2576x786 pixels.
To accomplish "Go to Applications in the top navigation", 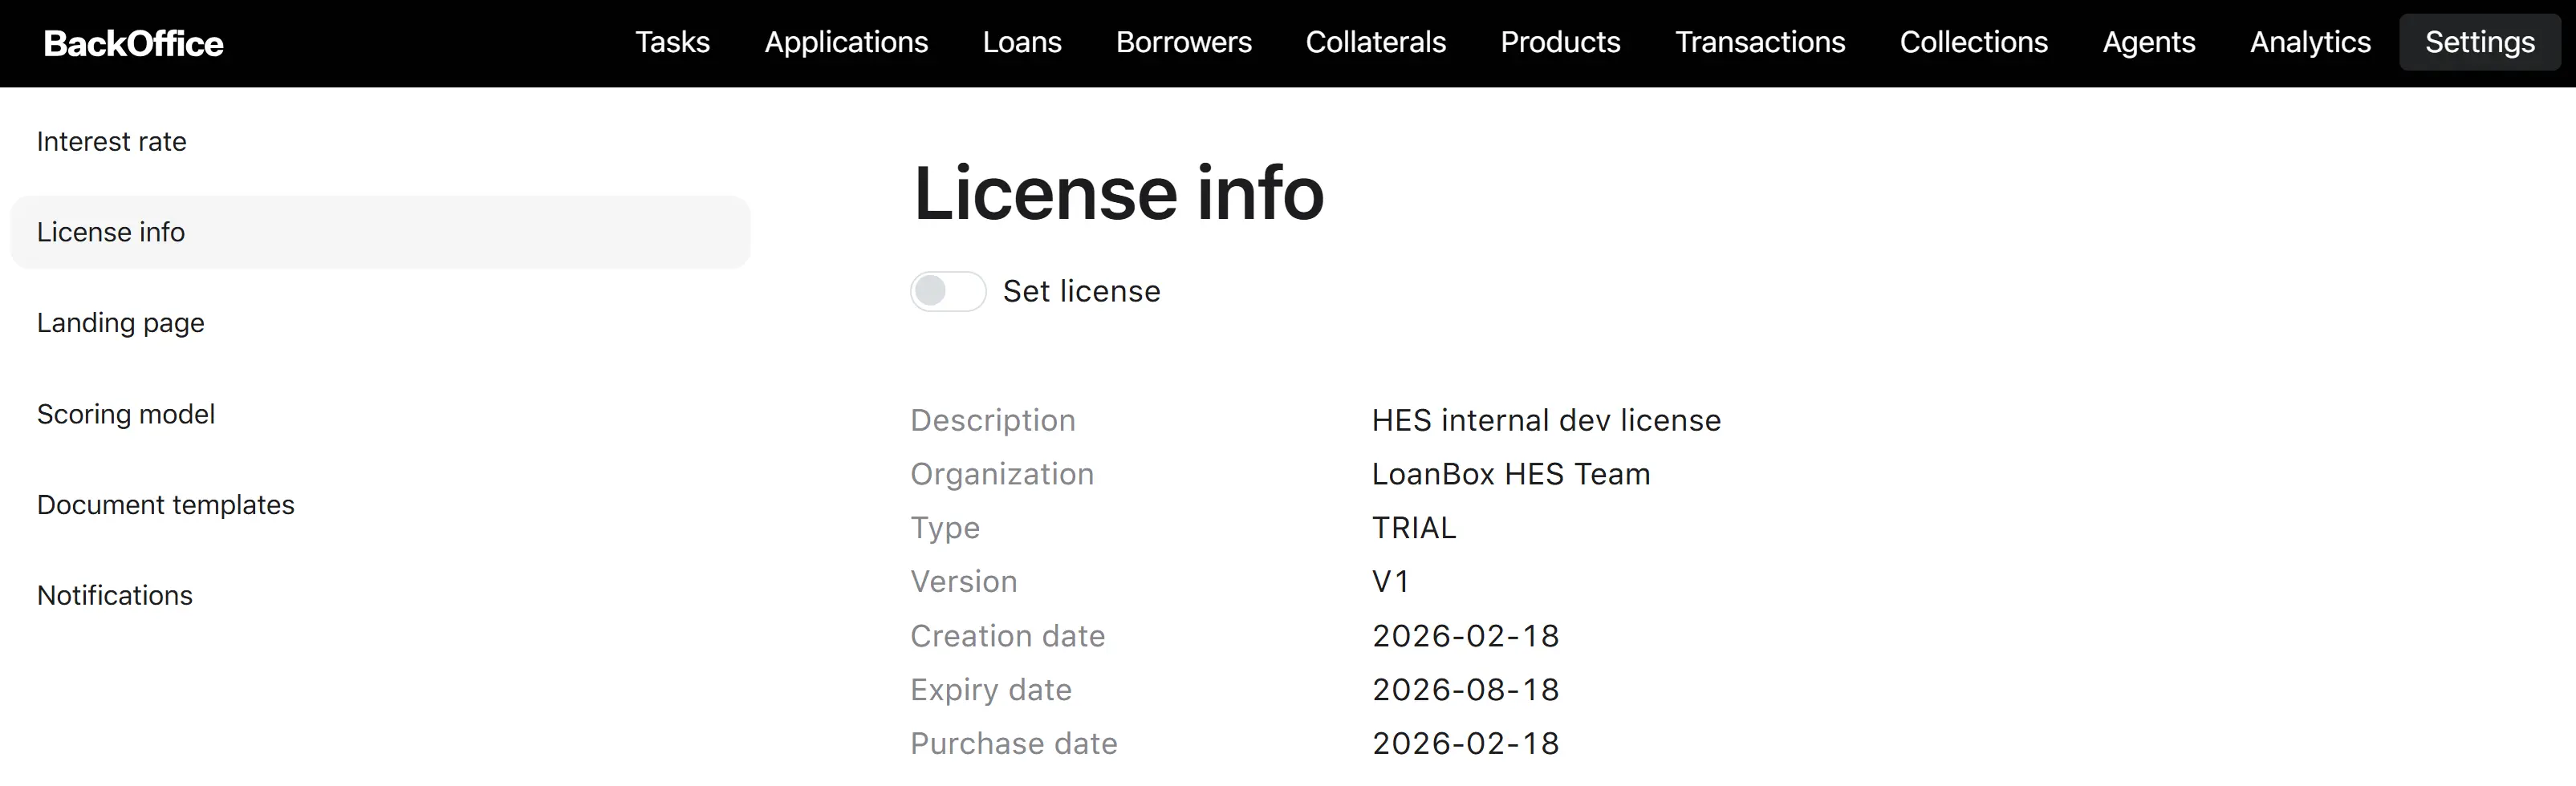I will click(846, 42).
